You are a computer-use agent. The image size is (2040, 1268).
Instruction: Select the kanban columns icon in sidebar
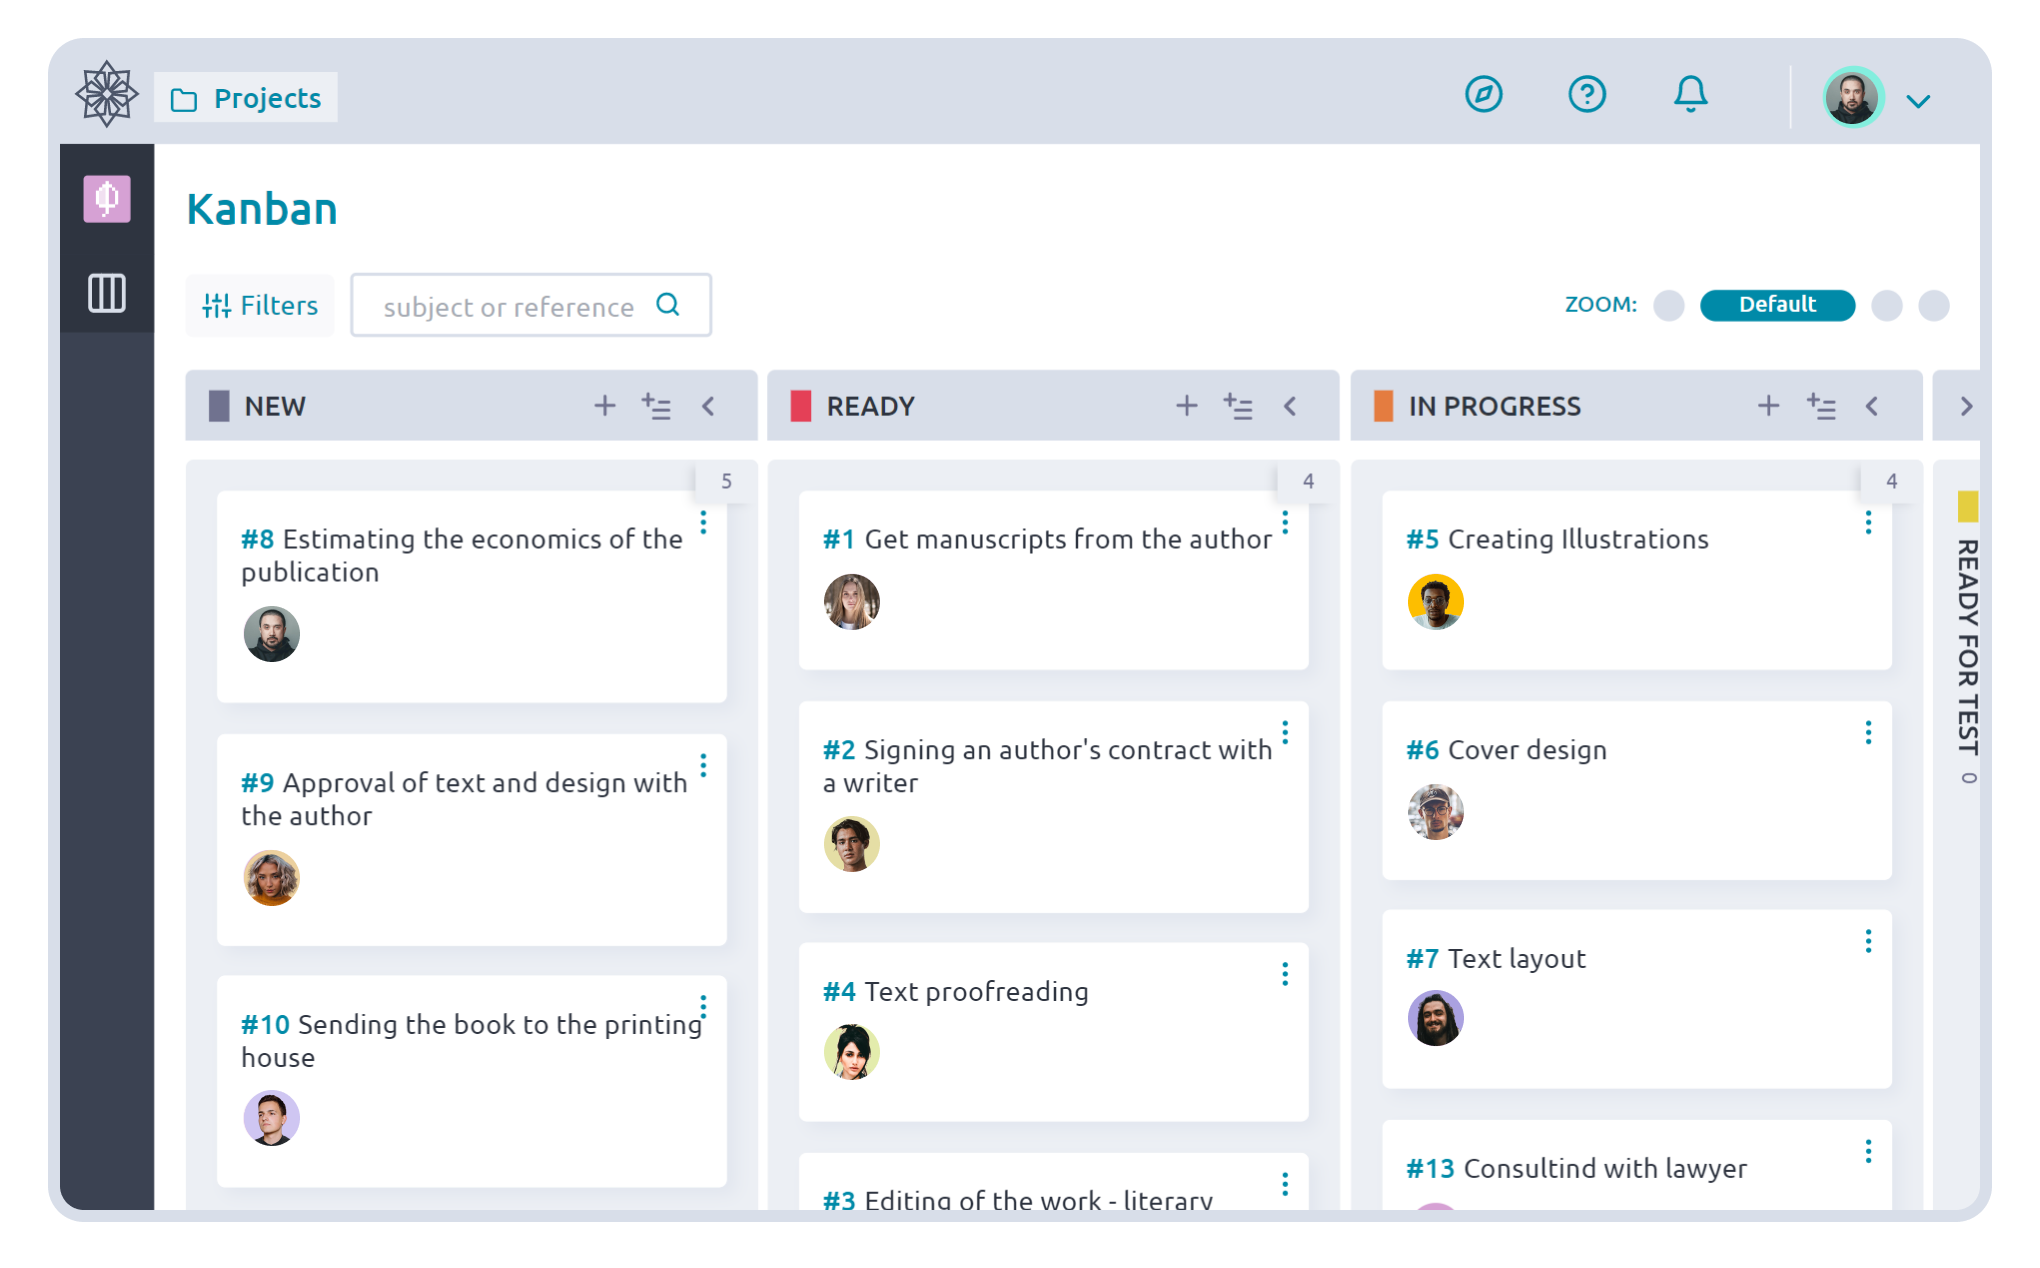tap(106, 293)
